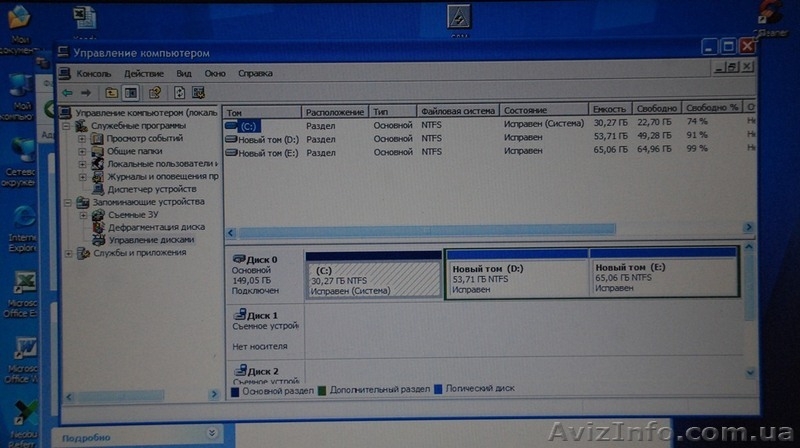The image size is (800, 448).
Task: Expand the Просмотр событий node
Action: (x=82, y=138)
